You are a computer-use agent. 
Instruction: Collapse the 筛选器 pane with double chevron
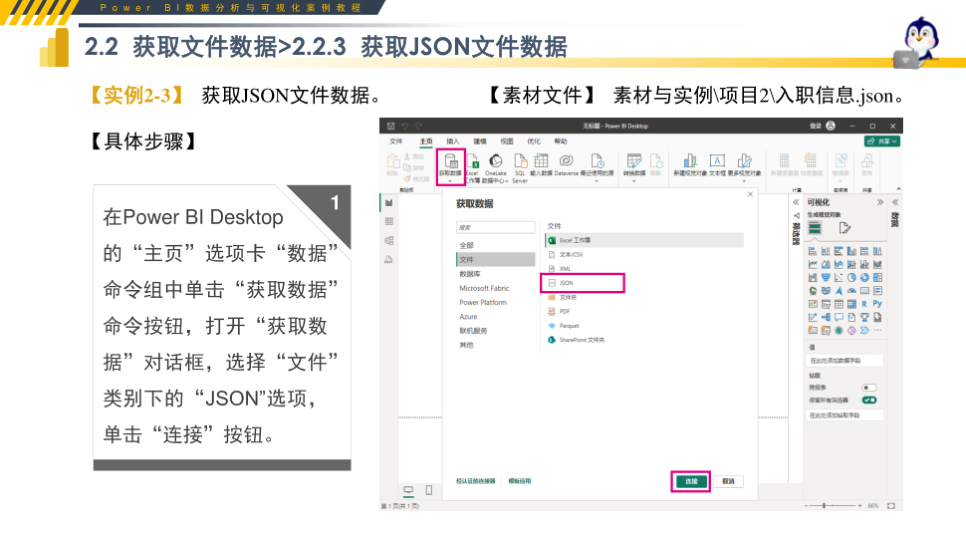pyautogui.click(x=796, y=202)
